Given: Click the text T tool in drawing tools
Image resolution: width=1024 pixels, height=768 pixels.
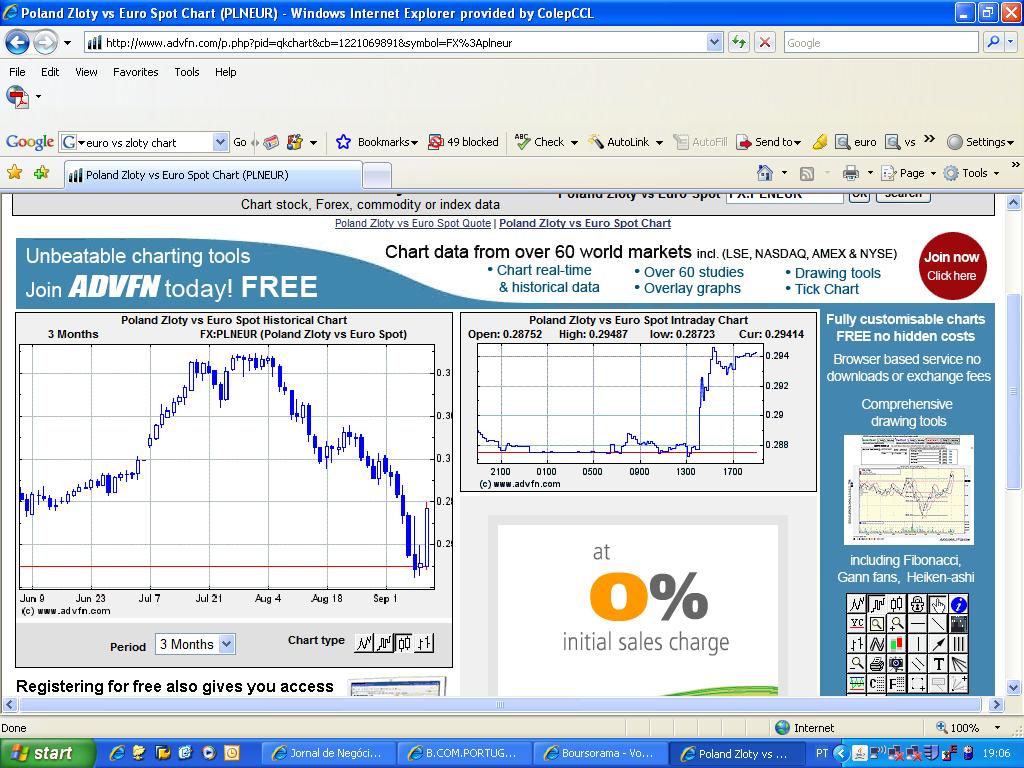Looking at the screenshot, I should point(938,664).
